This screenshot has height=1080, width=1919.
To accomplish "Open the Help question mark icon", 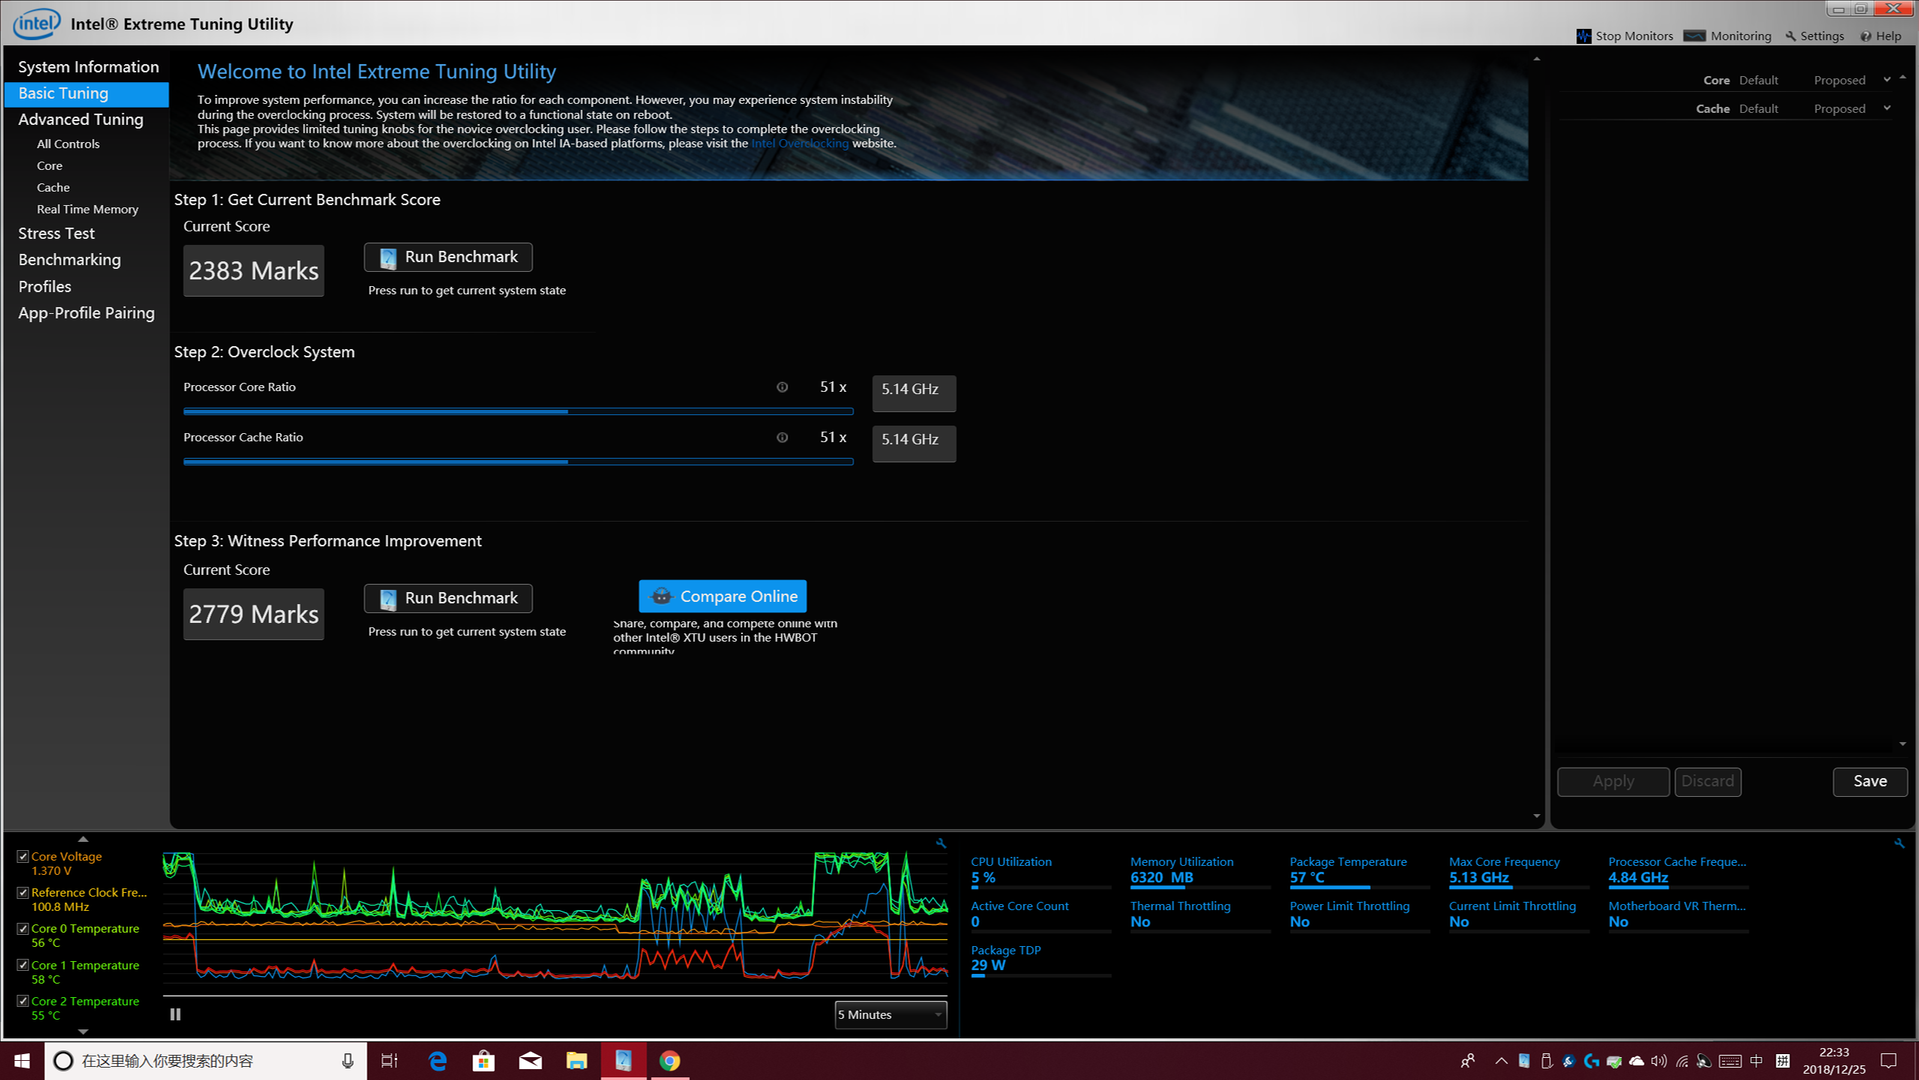I will (x=1865, y=36).
